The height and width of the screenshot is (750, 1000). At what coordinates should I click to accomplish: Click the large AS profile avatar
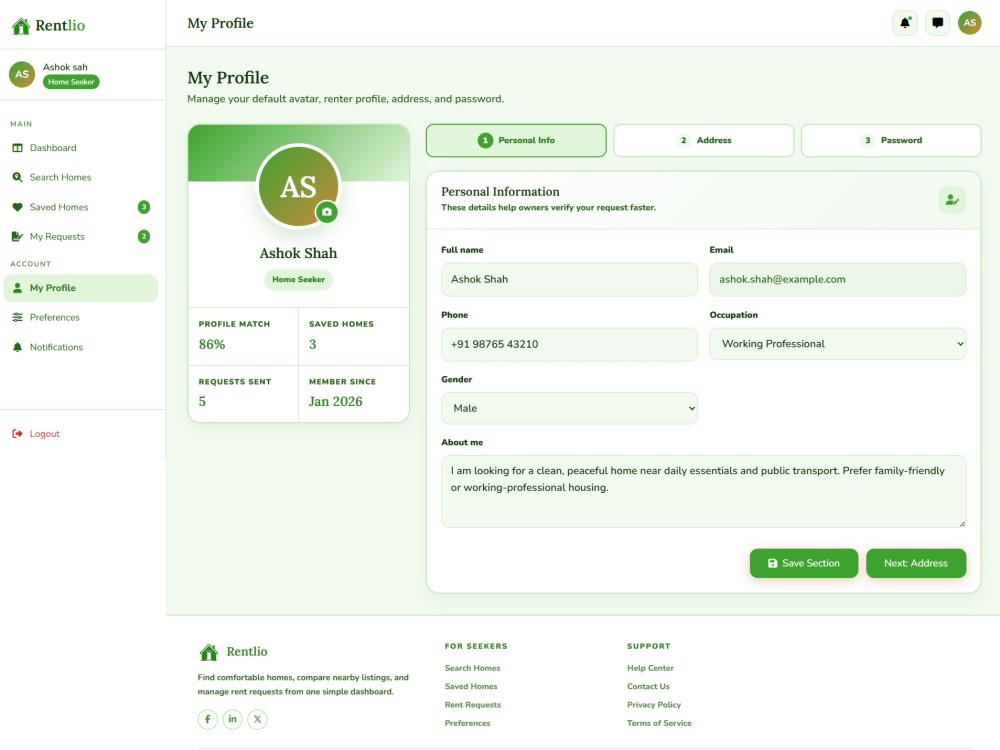pyautogui.click(x=298, y=186)
